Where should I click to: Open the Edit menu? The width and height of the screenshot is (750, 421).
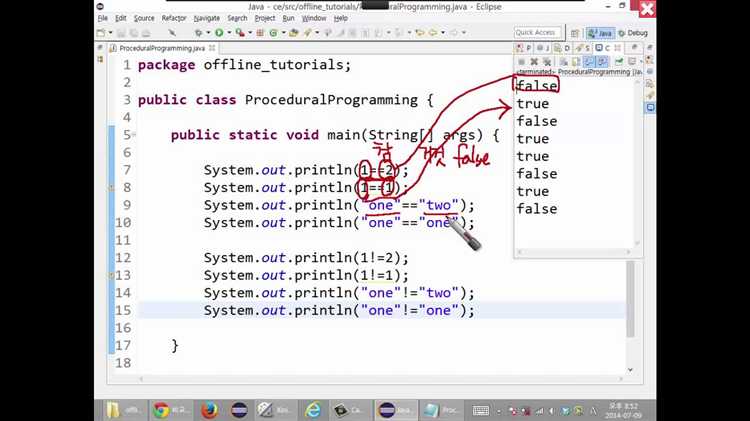click(x=121, y=18)
